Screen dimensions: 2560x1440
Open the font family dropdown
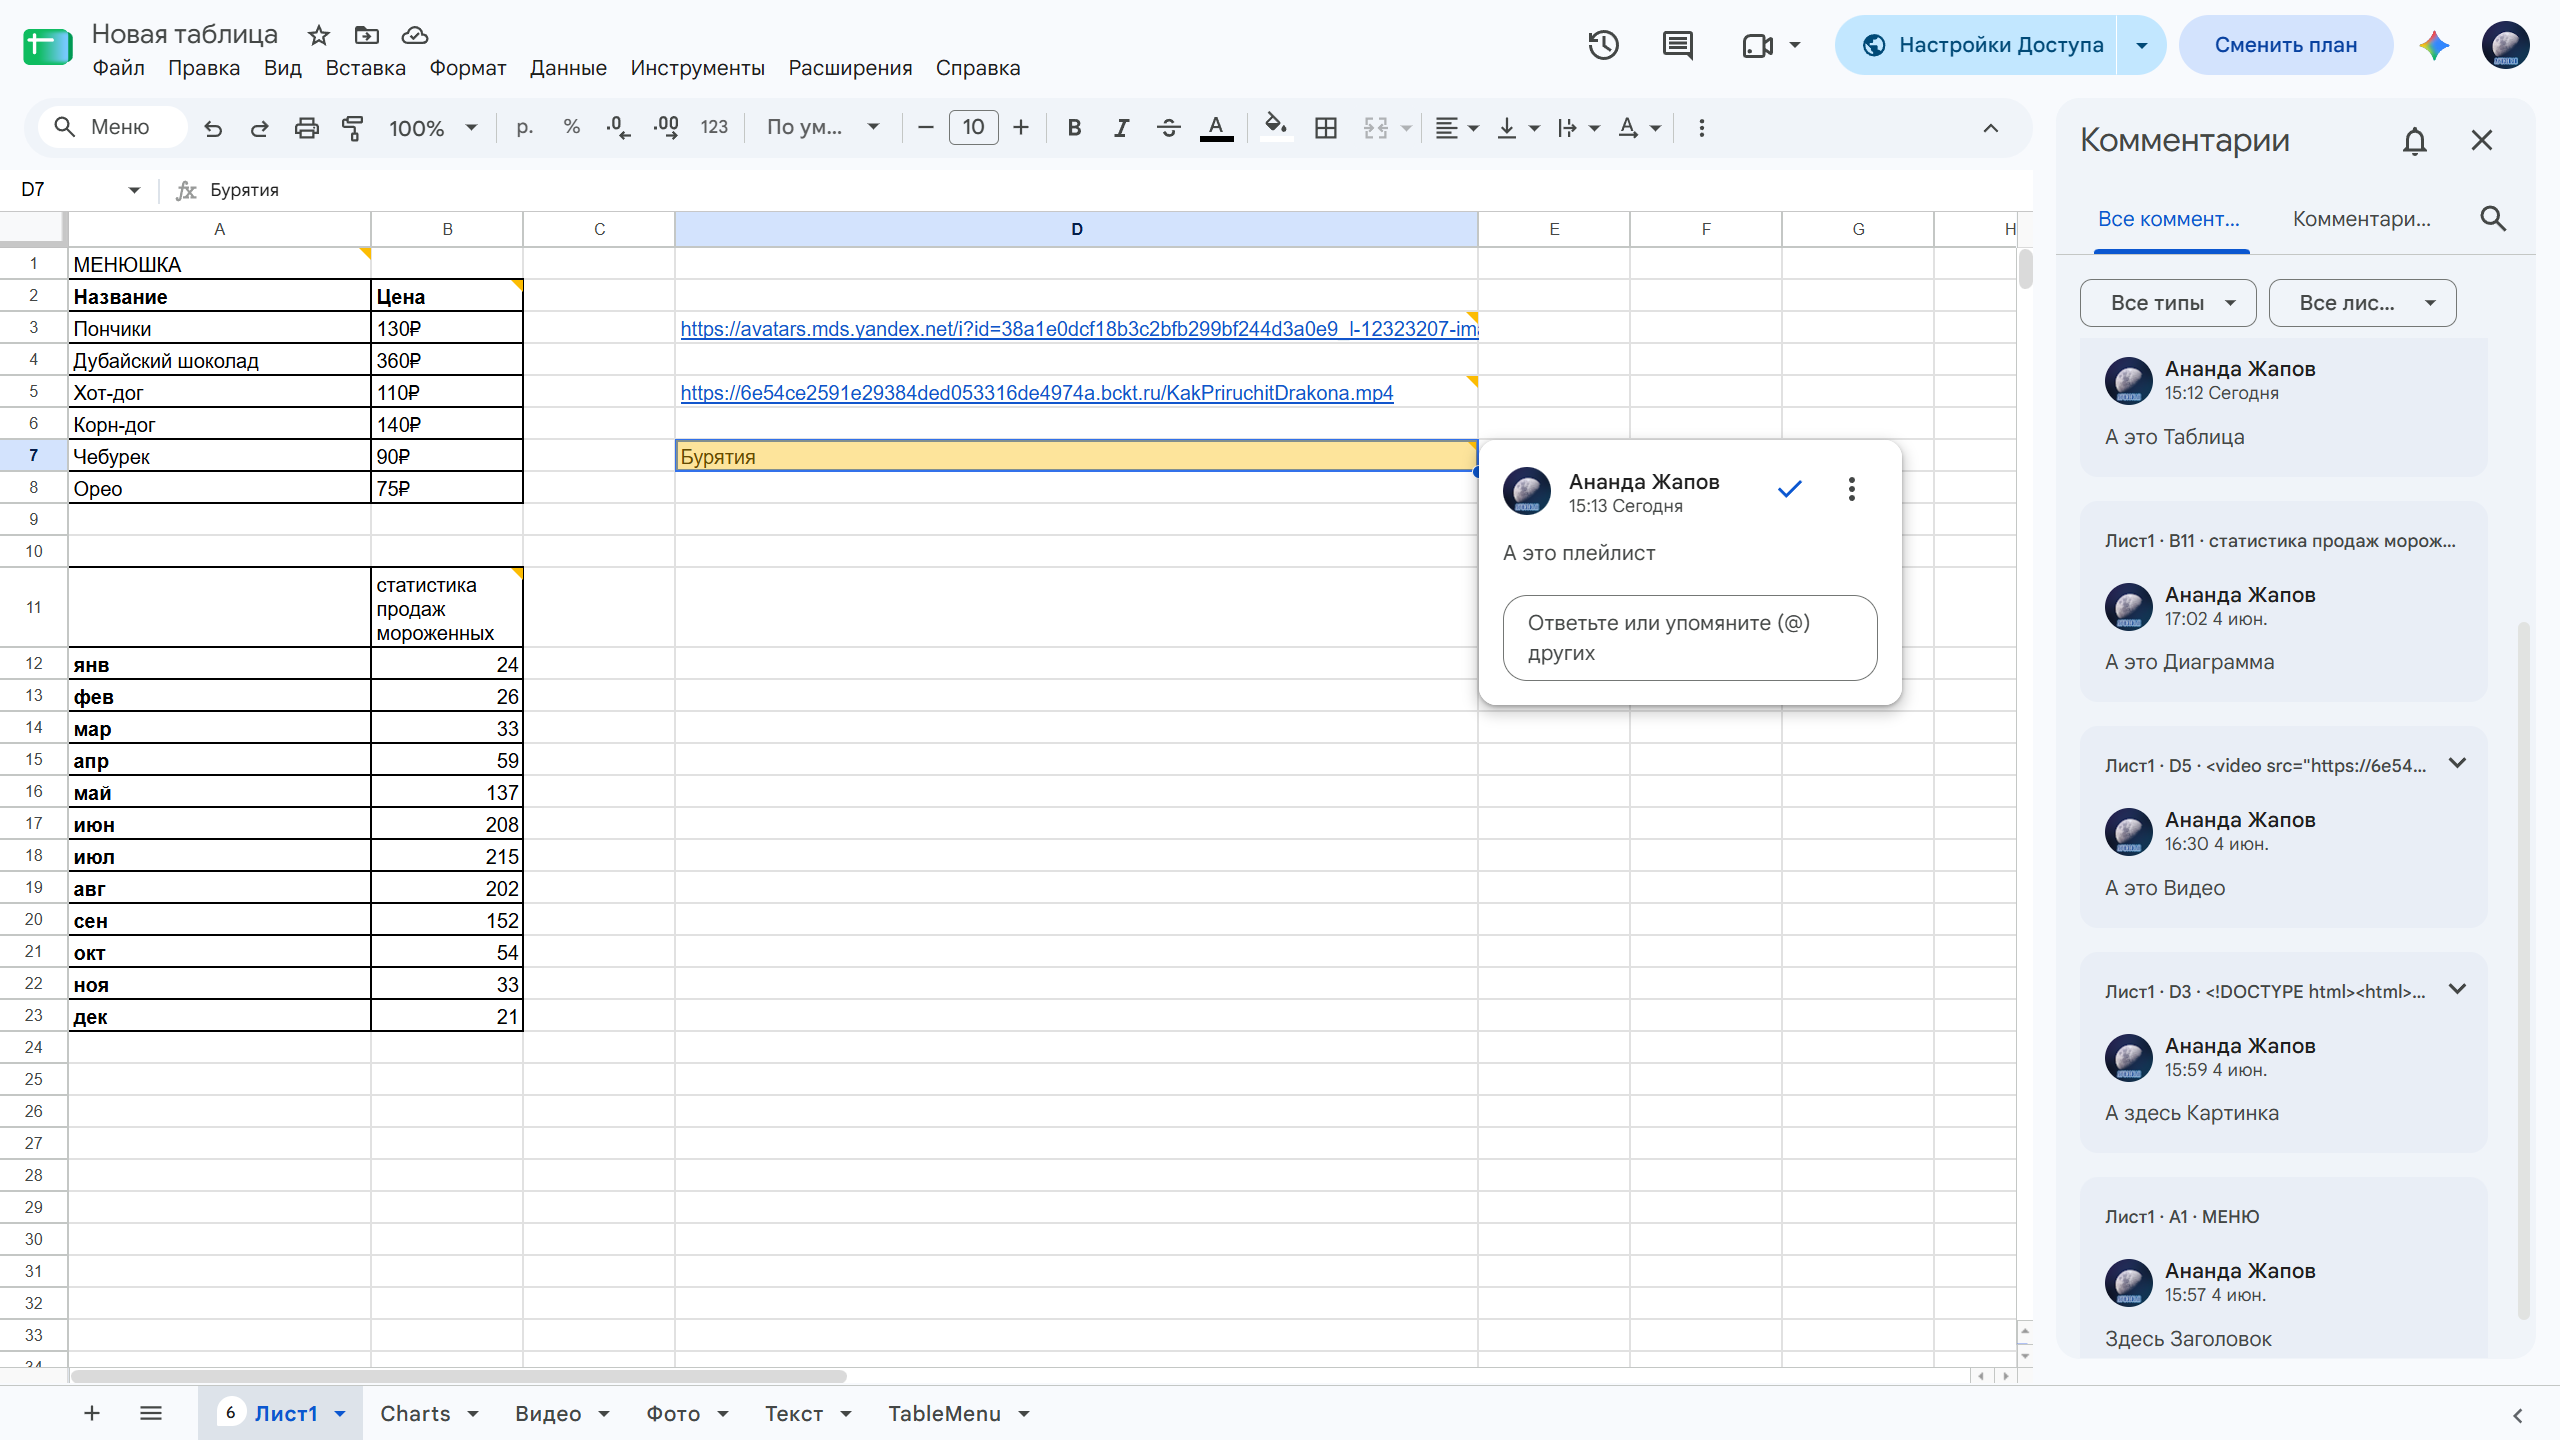click(822, 128)
